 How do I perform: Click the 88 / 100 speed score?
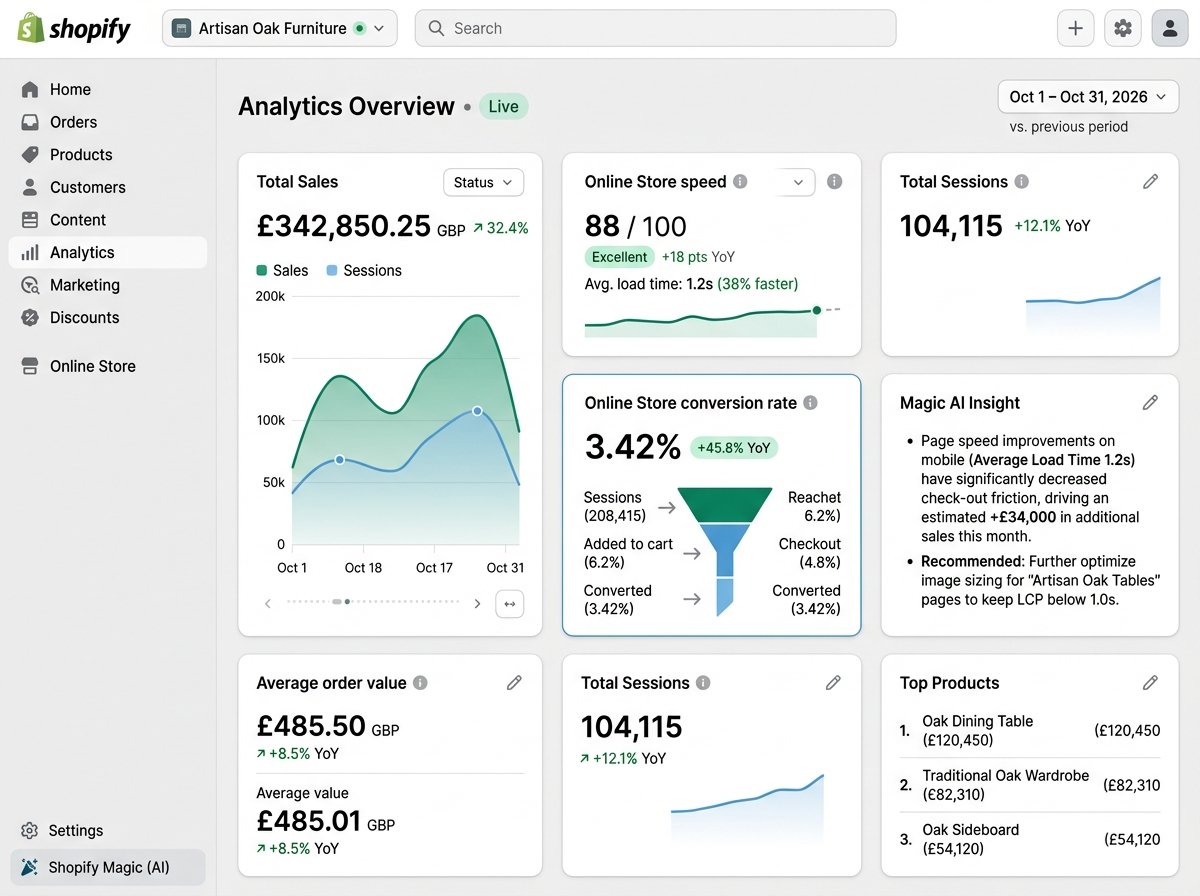click(636, 226)
